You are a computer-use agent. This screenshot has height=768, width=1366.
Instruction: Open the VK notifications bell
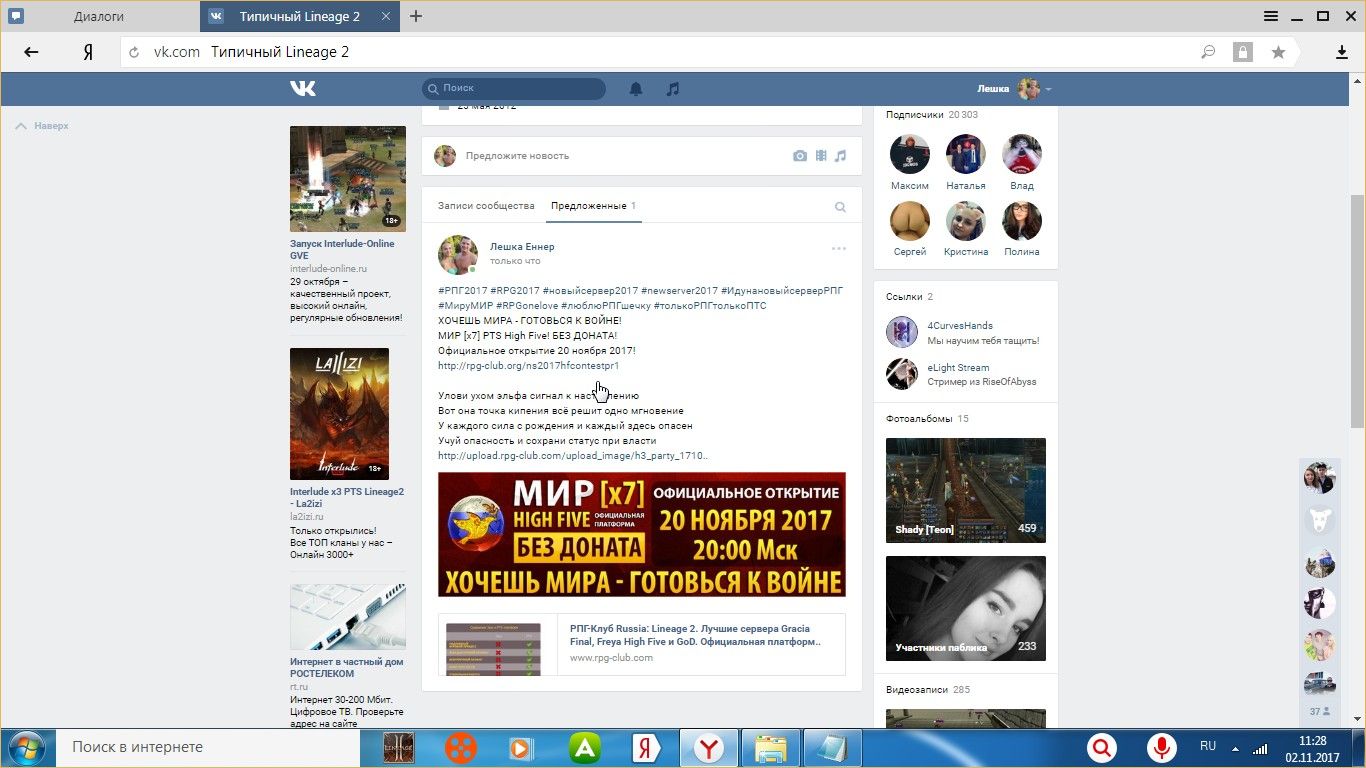tap(636, 89)
